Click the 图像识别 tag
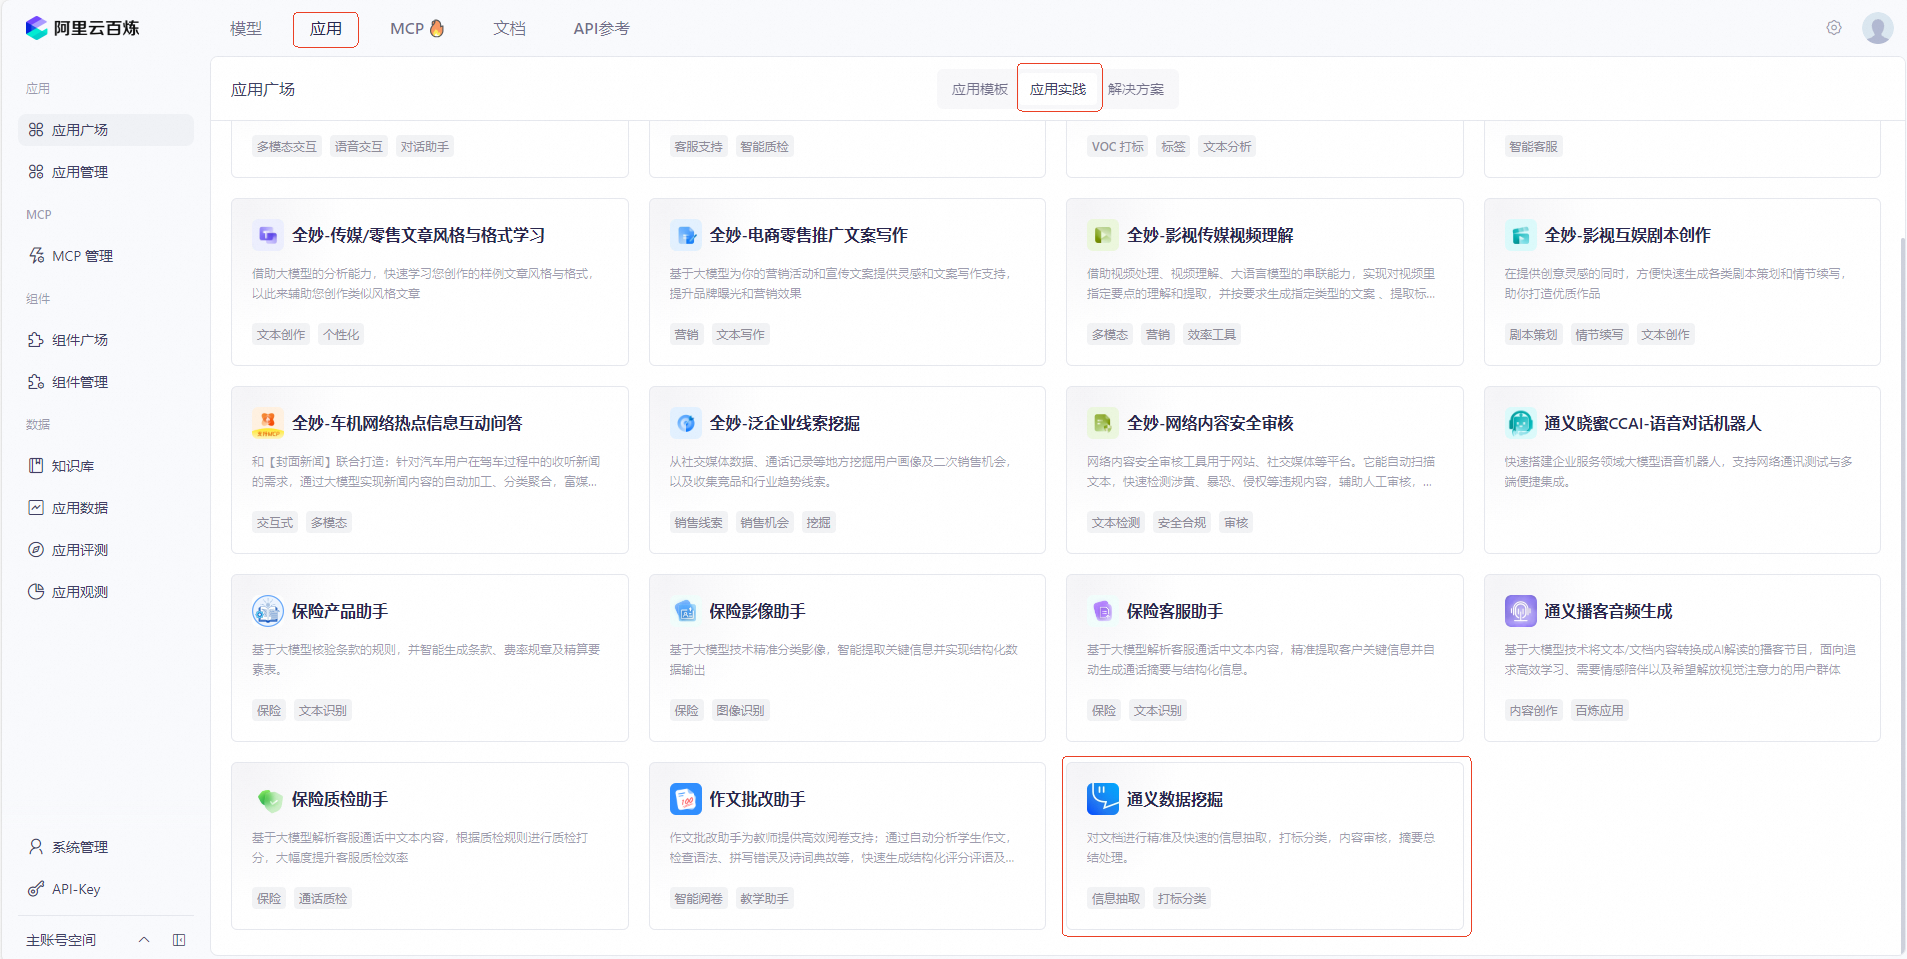This screenshot has height=959, width=1907. click(740, 710)
